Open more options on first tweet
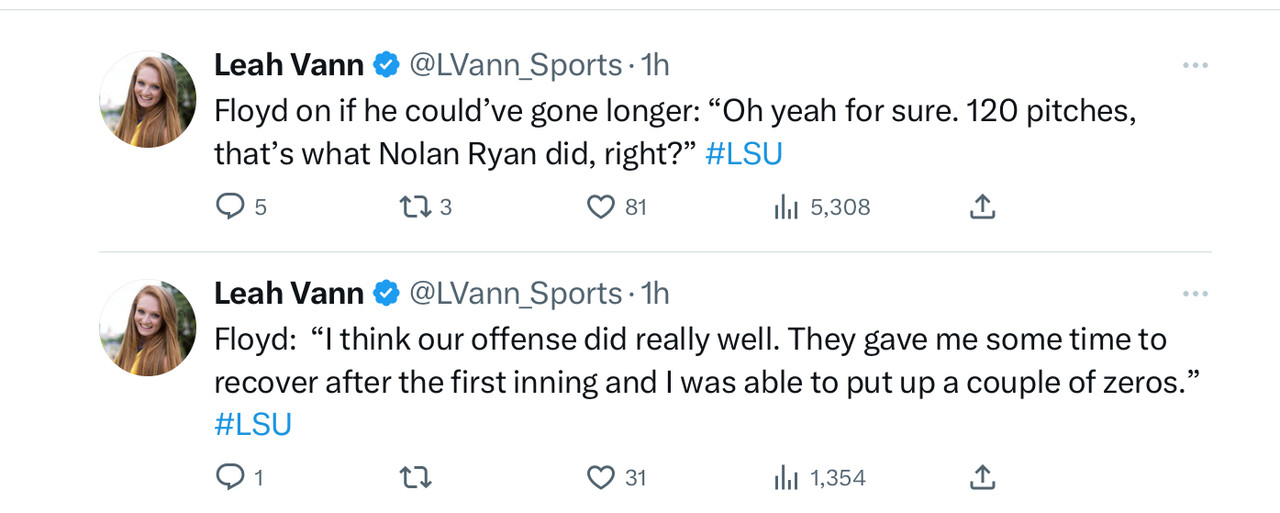The height and width of the screenshot is (513, 1280). pos(1195,65)
